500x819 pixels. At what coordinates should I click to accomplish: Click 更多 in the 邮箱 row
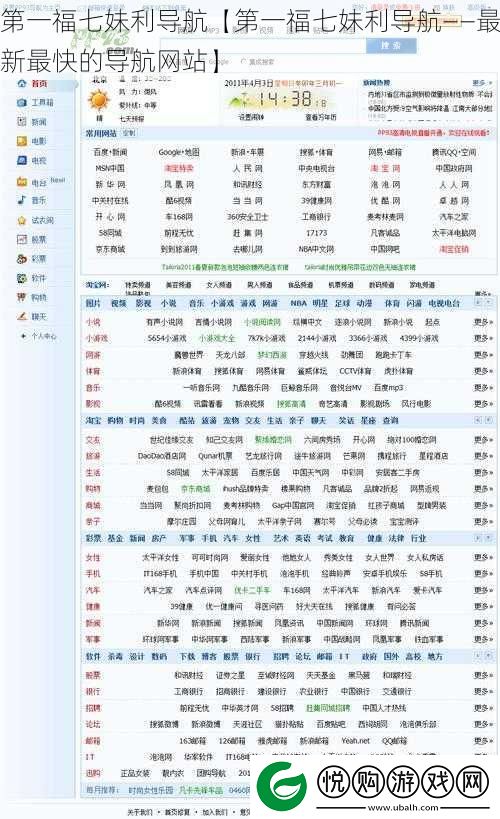click(x=483, y=741)
